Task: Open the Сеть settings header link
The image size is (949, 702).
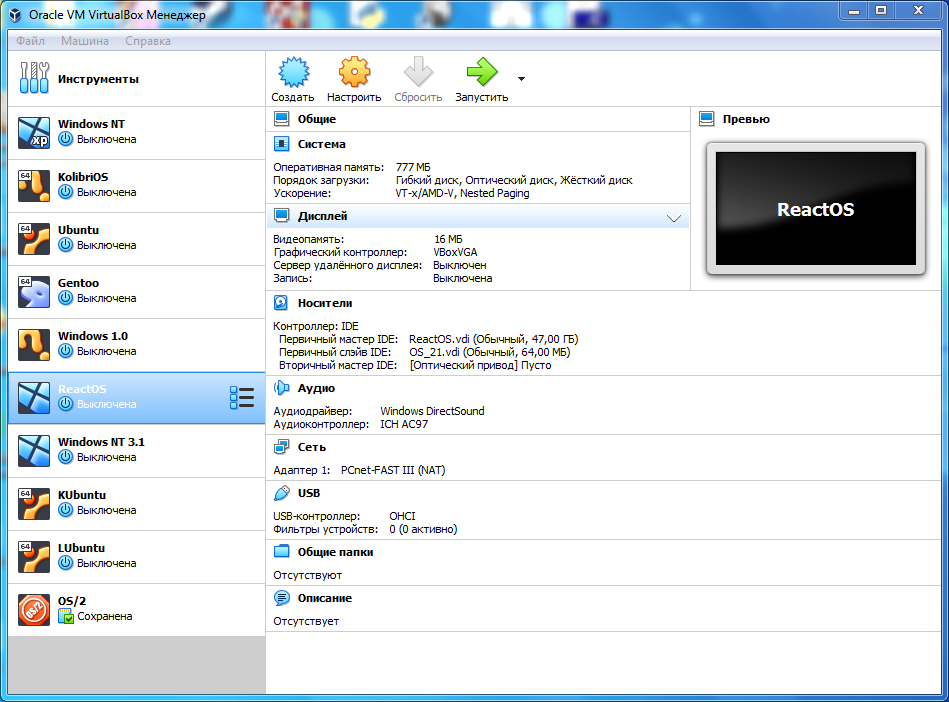Action: 312,447
